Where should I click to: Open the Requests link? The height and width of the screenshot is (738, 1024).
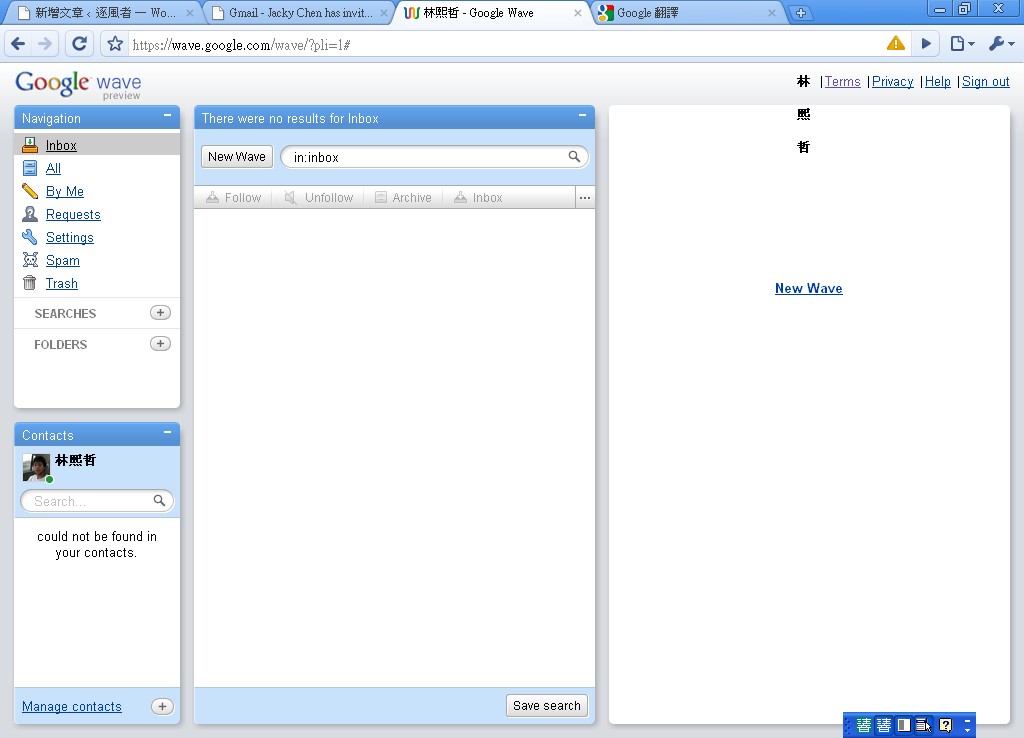click(x=73, y=214)
